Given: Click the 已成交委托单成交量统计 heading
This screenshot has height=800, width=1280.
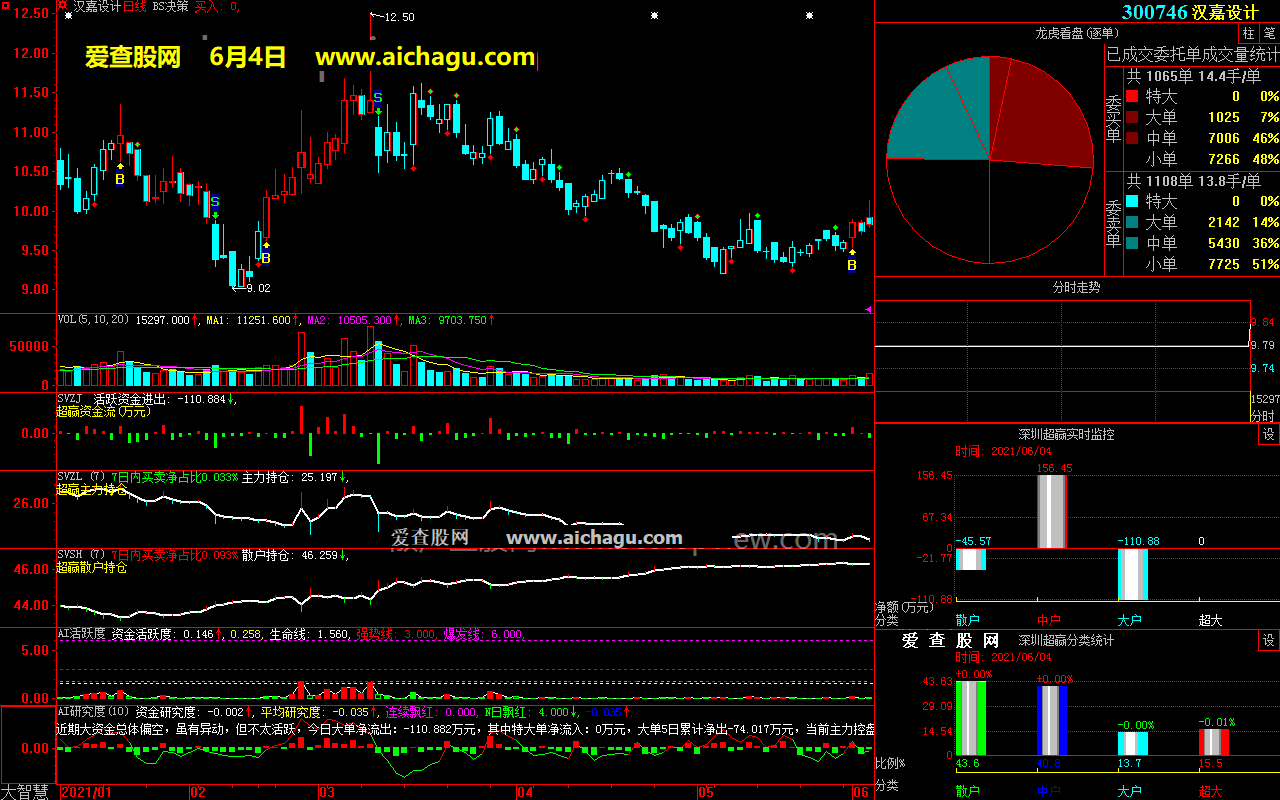Looking at the screenshot, I should (x=1192, y=54).
